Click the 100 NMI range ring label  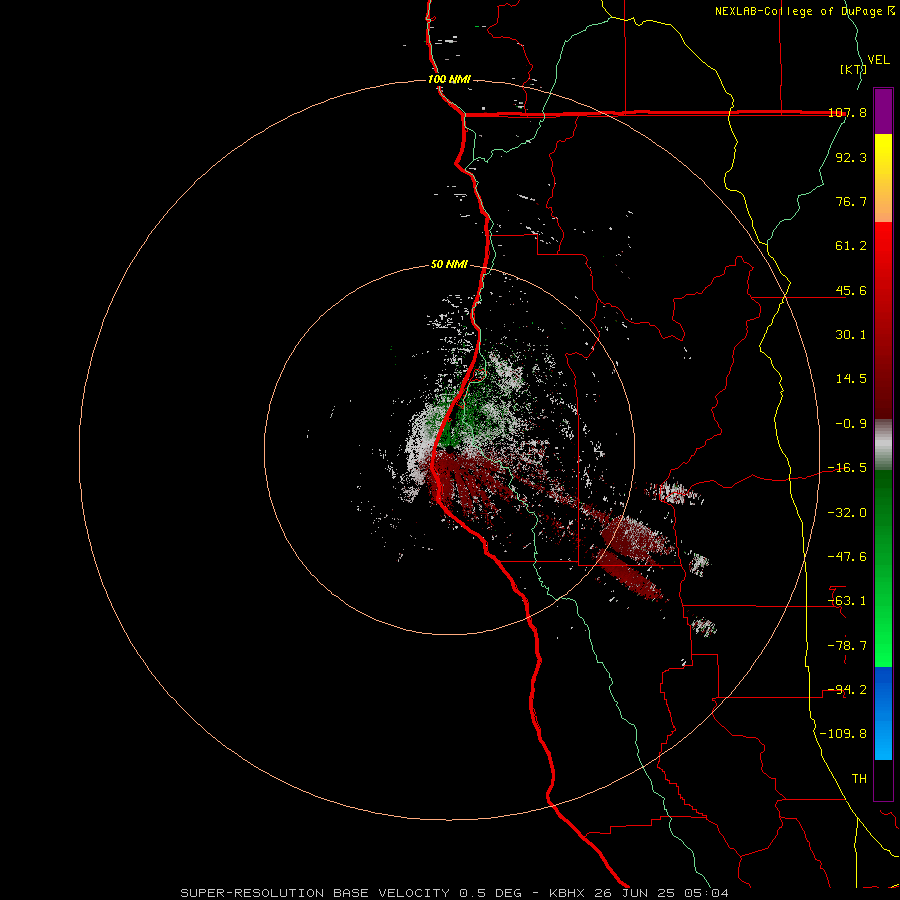(x=449, y=79)
